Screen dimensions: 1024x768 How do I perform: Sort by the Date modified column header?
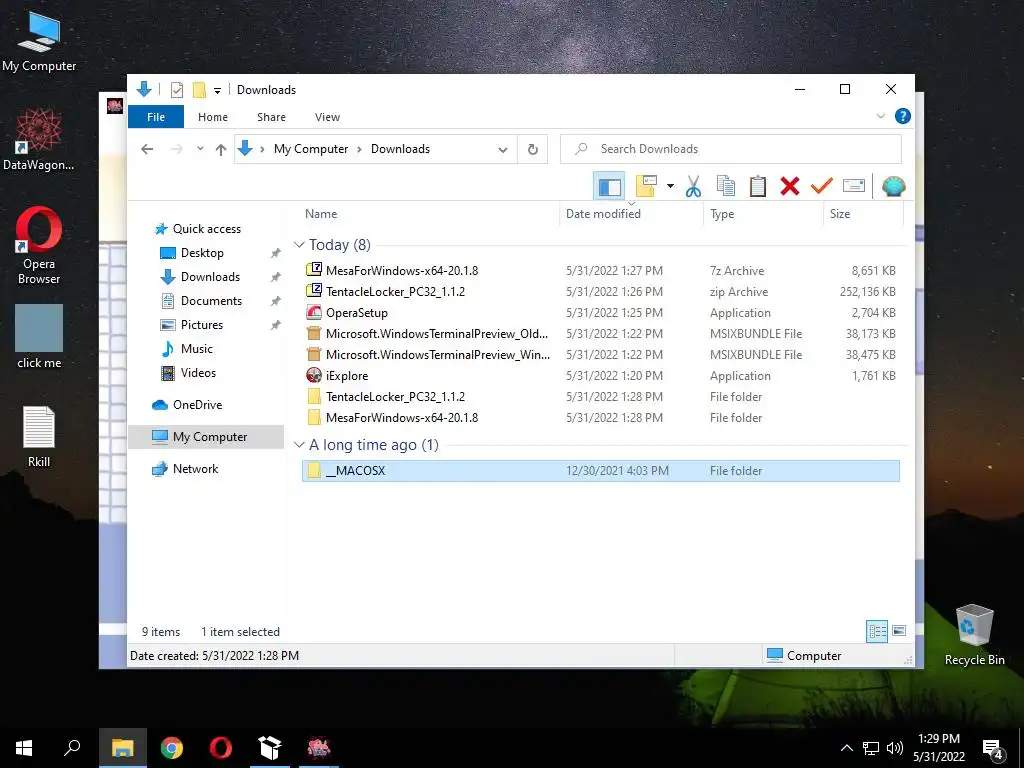(603, 214)
